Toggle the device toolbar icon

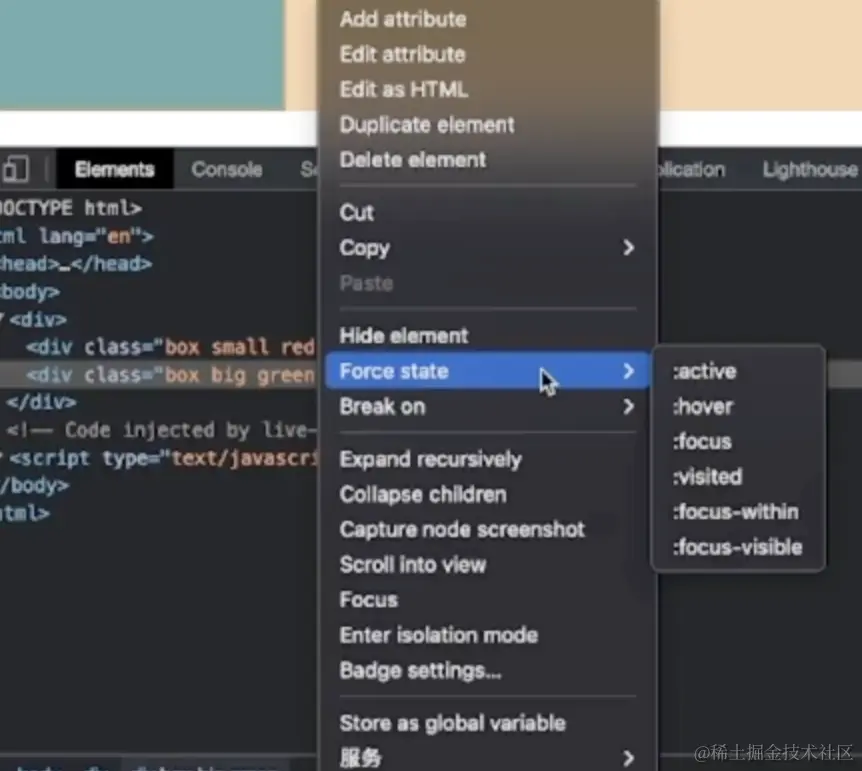coord(15,169)
